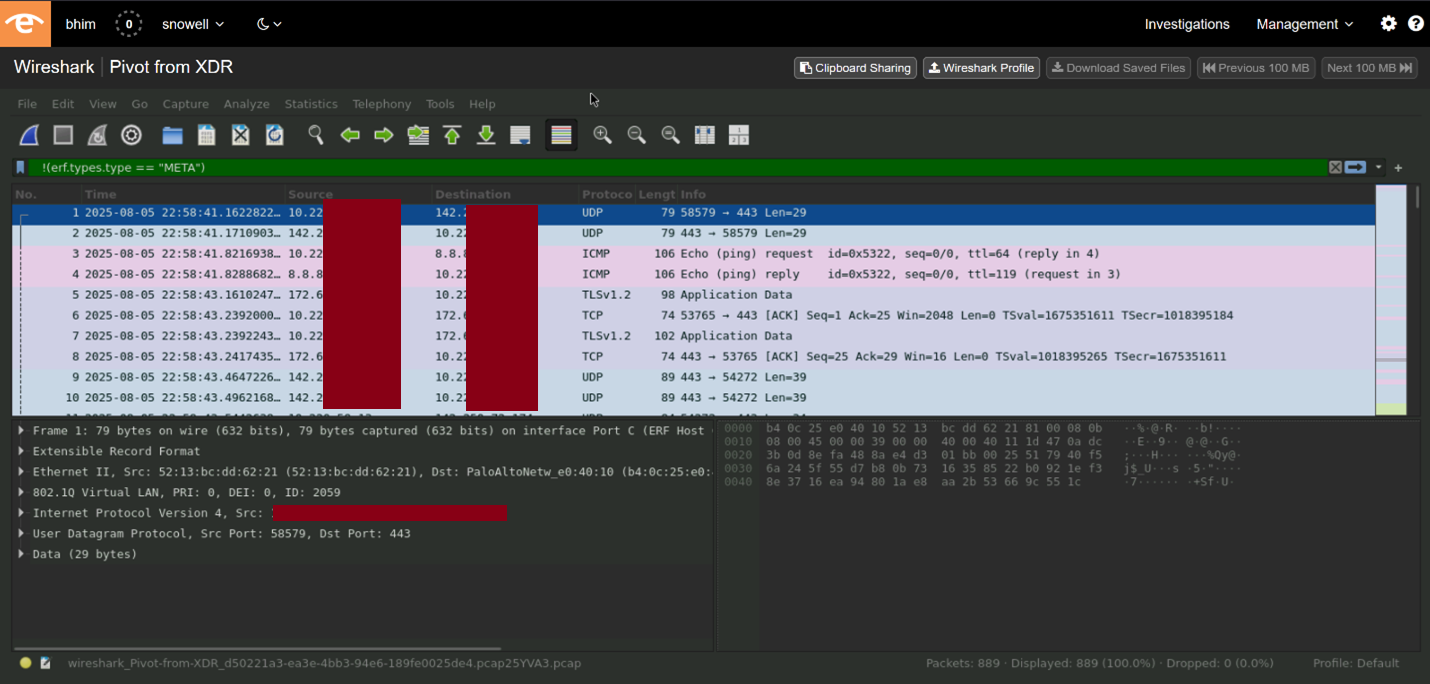Image resolution: width=1430 pixels, height=684 pixels.
Task: Expand the Ethernet II packet detail row
Action: pos(22,471)
